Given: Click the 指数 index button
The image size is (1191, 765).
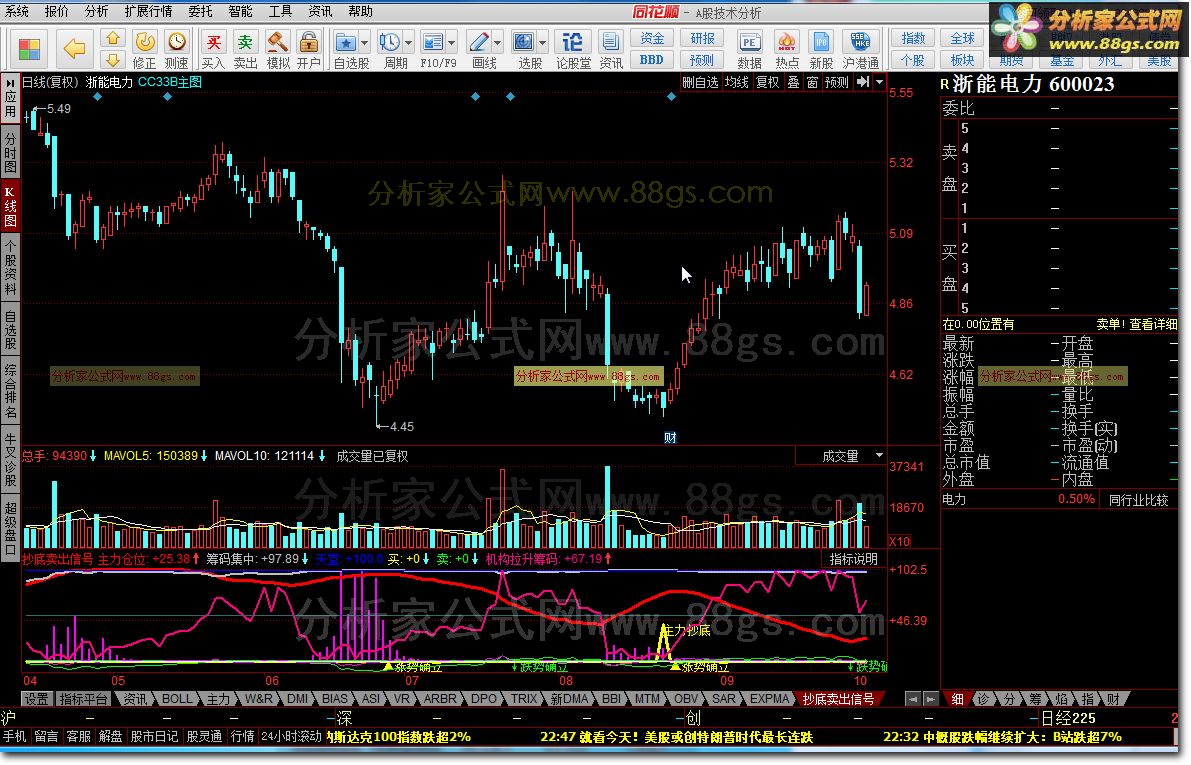Looking at the screenshot, I should coord(912,39).
